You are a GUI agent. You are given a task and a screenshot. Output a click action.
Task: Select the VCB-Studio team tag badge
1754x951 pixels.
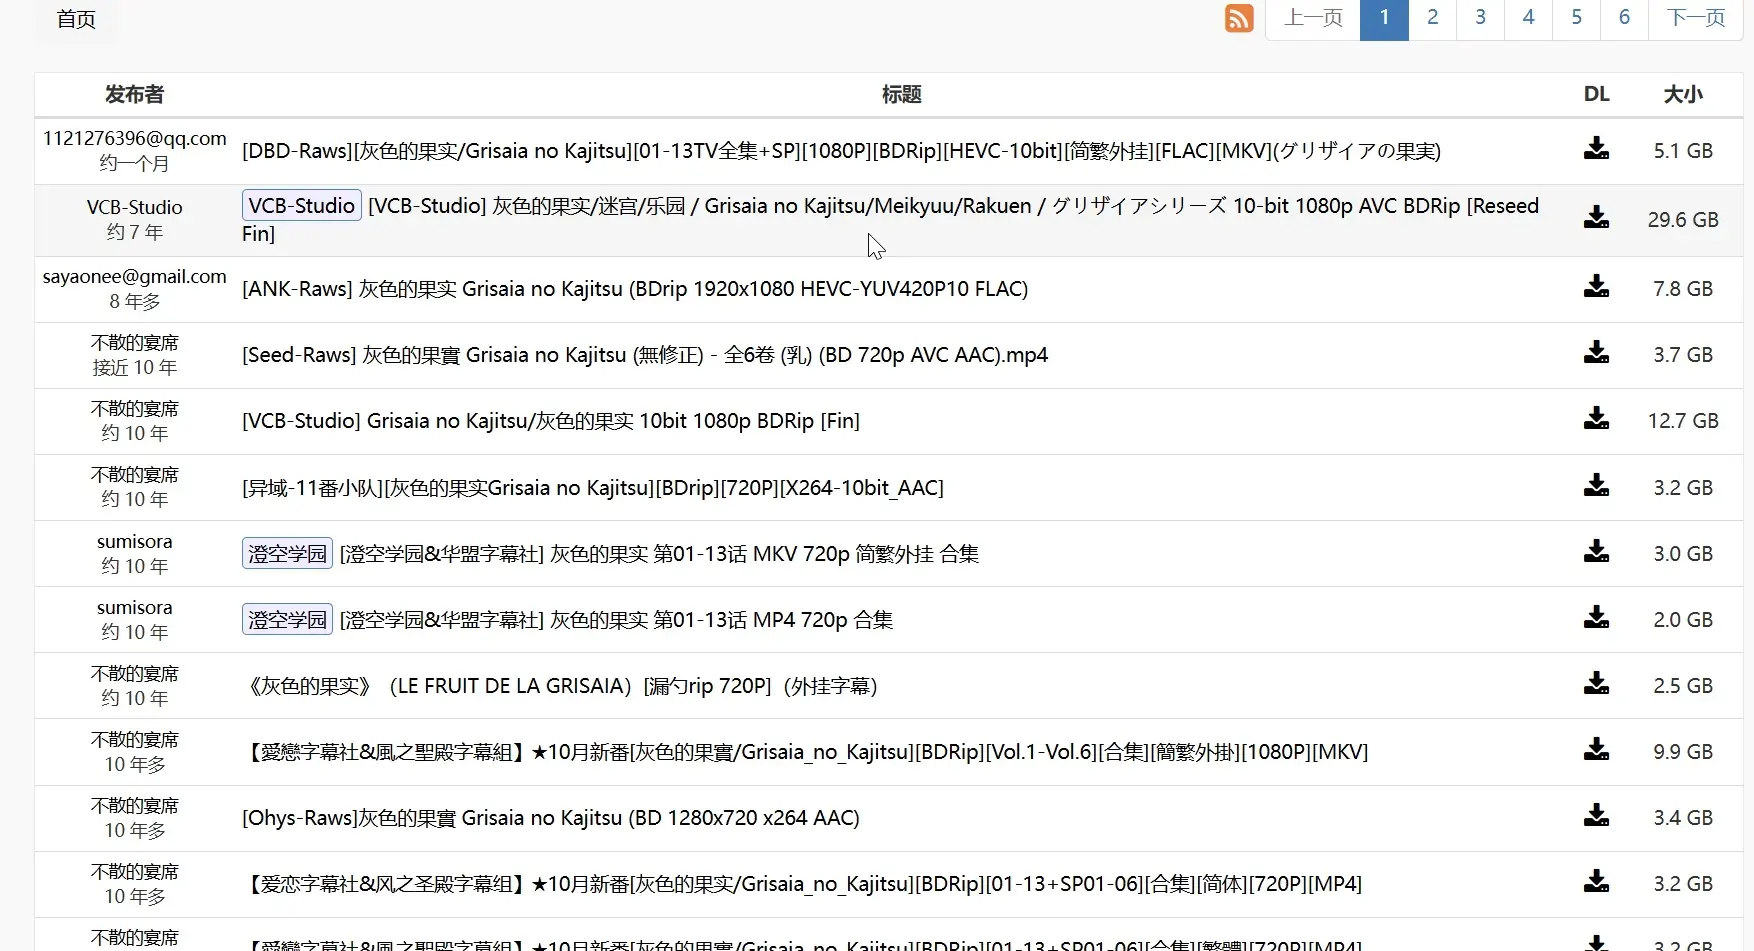(x=301, y=205)
